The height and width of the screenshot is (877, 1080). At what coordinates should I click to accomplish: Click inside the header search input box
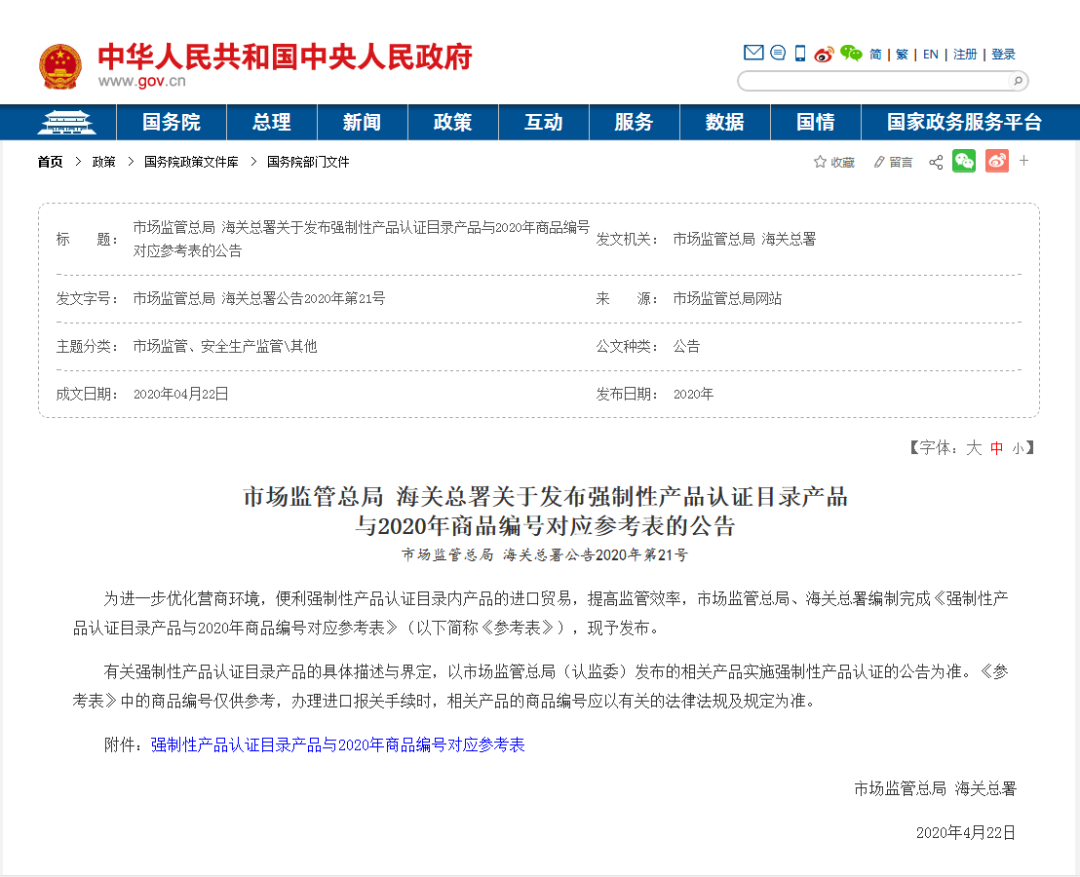[880, 81]
